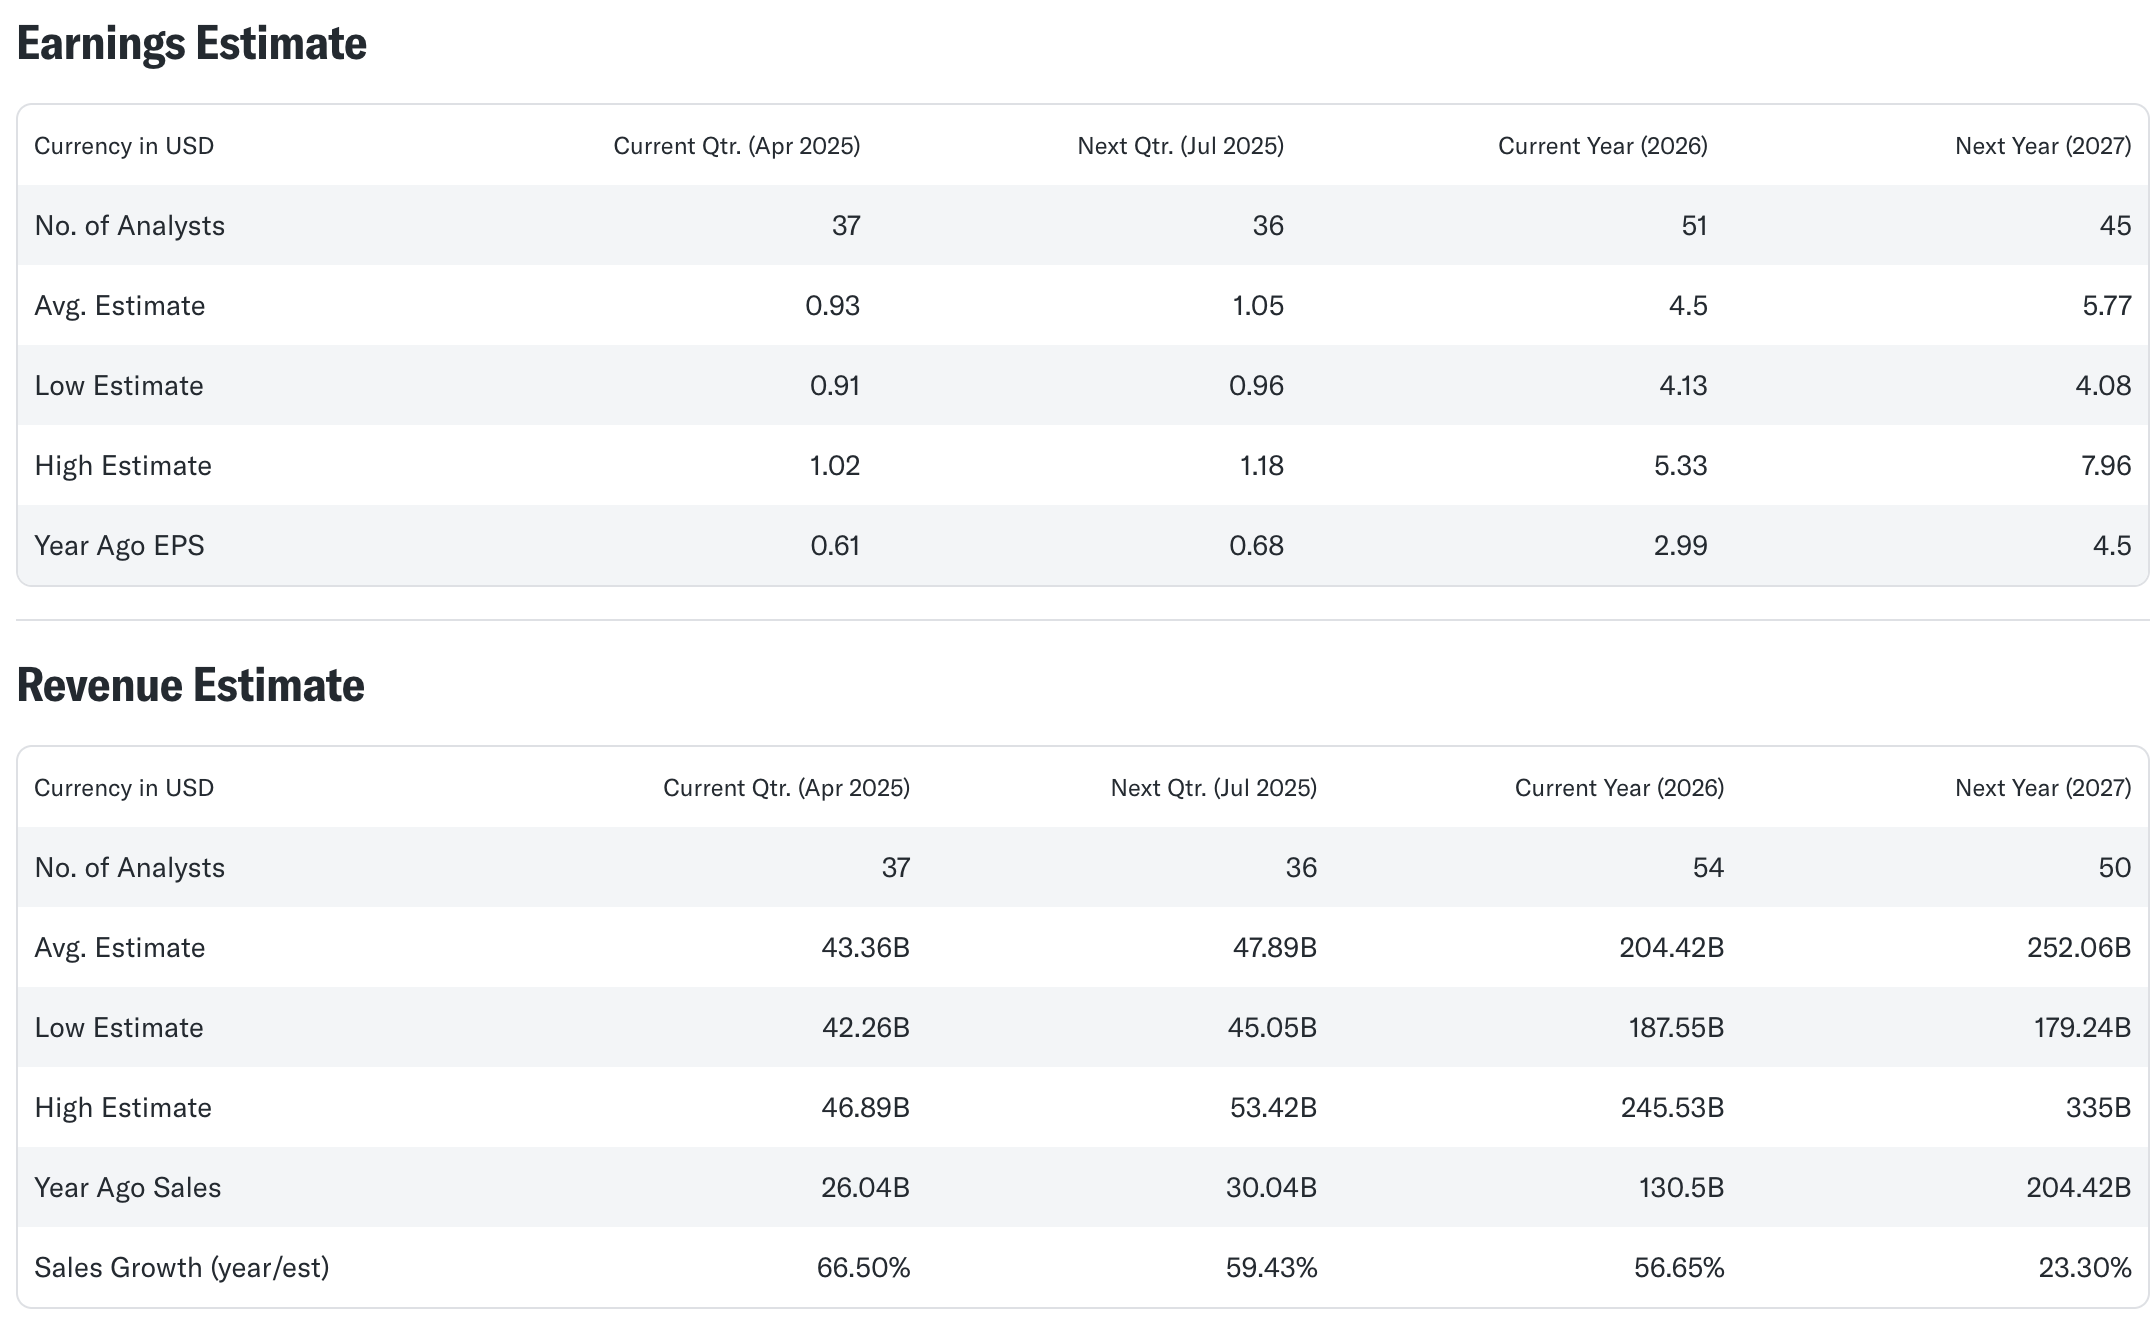Select Year Ago Sales value 130.5B
This screenshot has width=2156, height=1322.
tap(1681, 1188)
